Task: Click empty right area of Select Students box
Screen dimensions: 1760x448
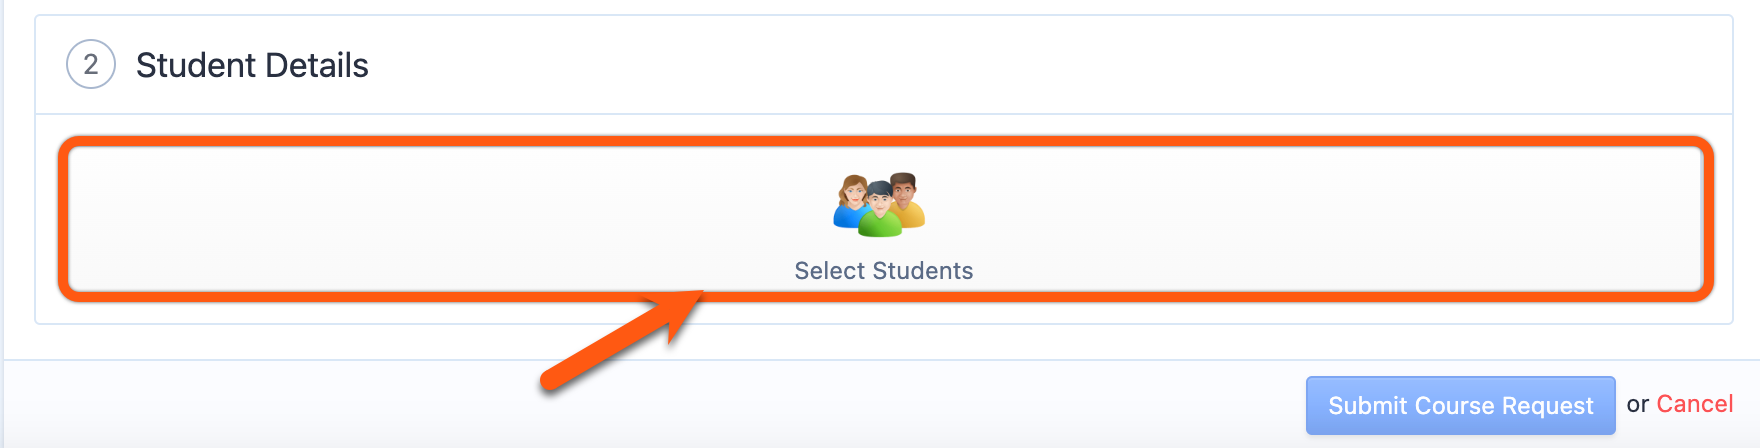Action: (1350, 220)
